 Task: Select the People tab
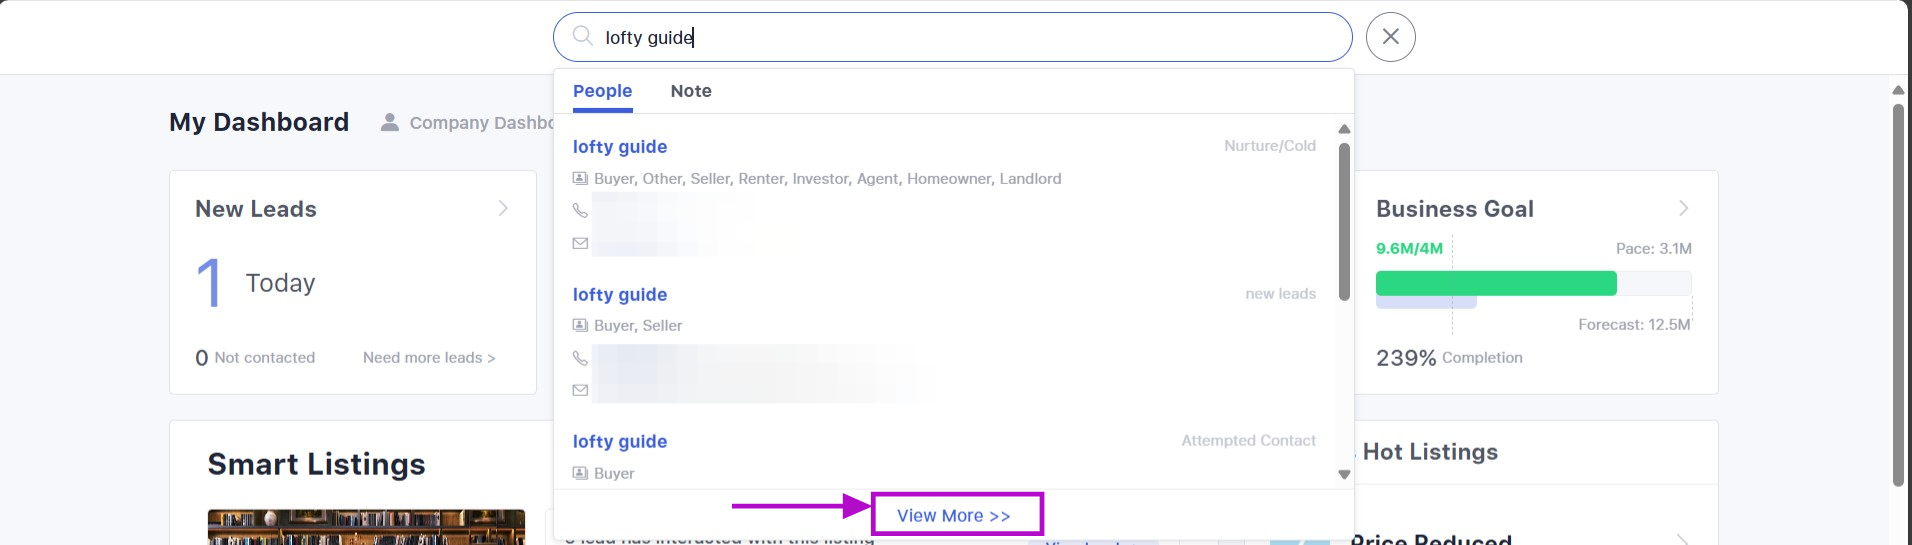click(602, 91)
